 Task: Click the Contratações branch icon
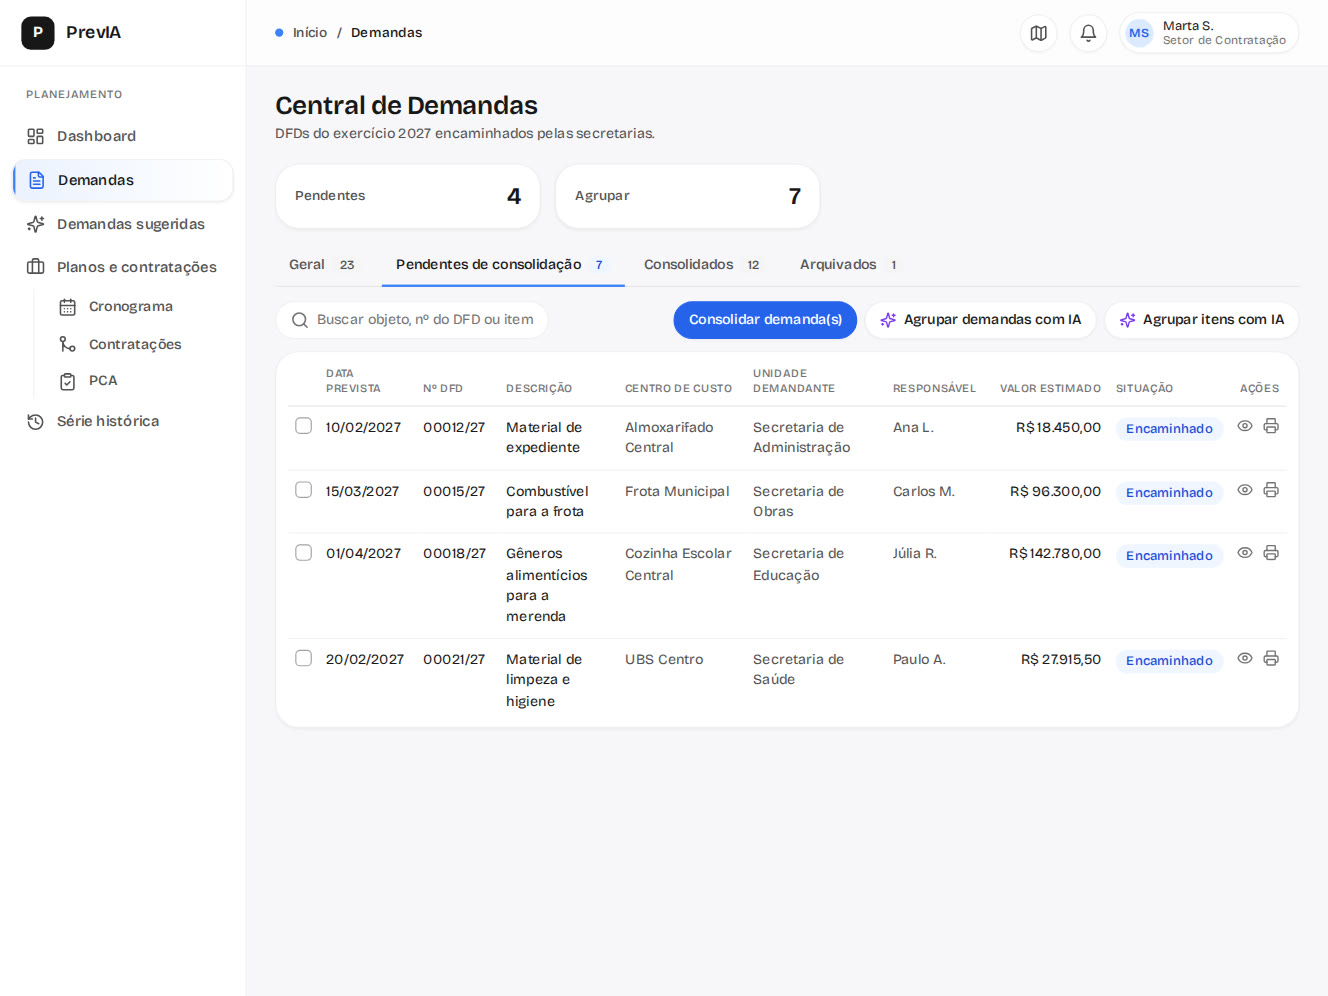click(x=68, y=344)
